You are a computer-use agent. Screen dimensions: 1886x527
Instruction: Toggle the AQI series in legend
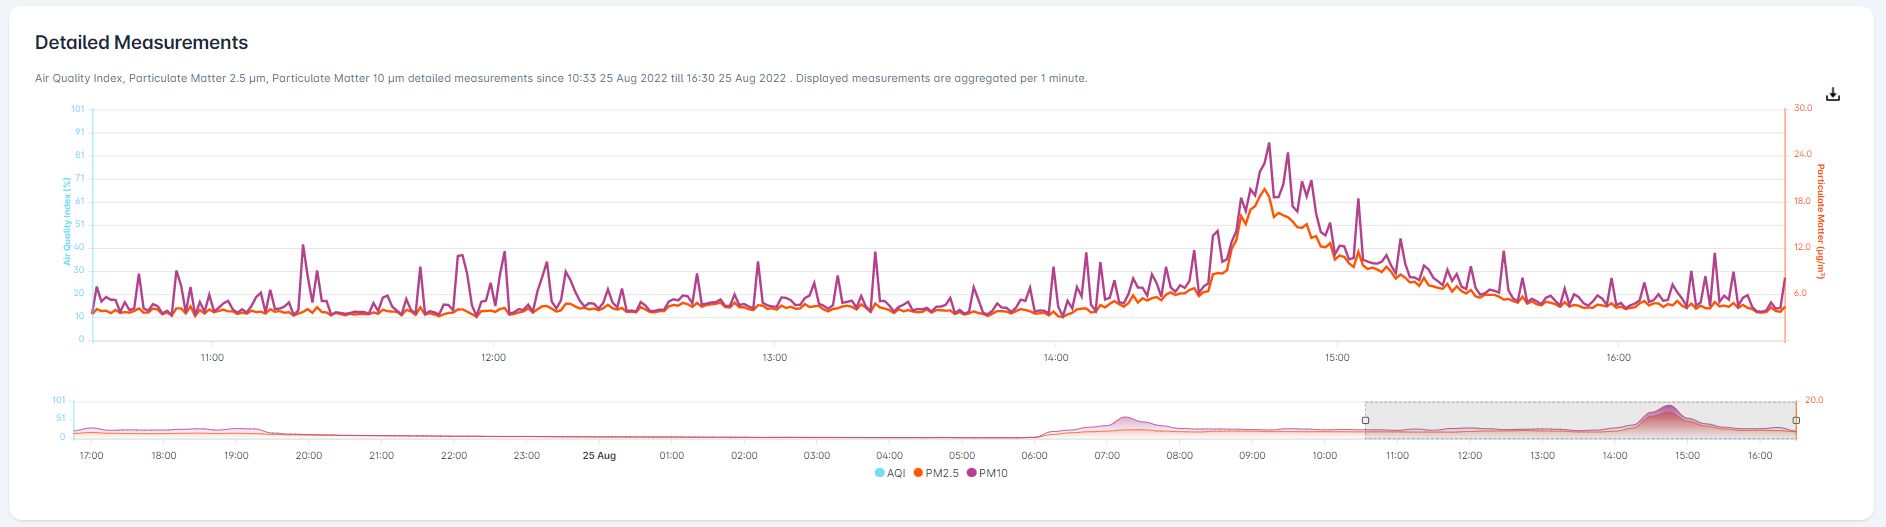896,473
